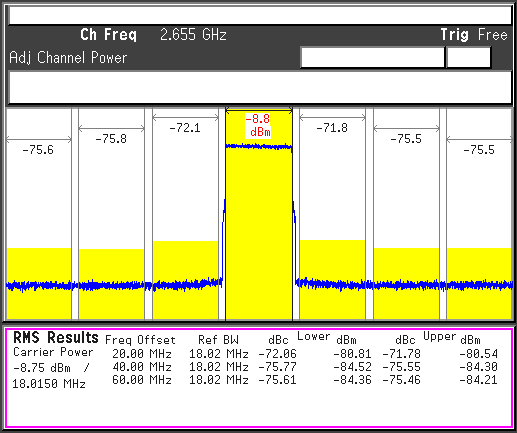Click the Trig label
The width and height of the screenshot is (517, 433).
coord(455,35)
